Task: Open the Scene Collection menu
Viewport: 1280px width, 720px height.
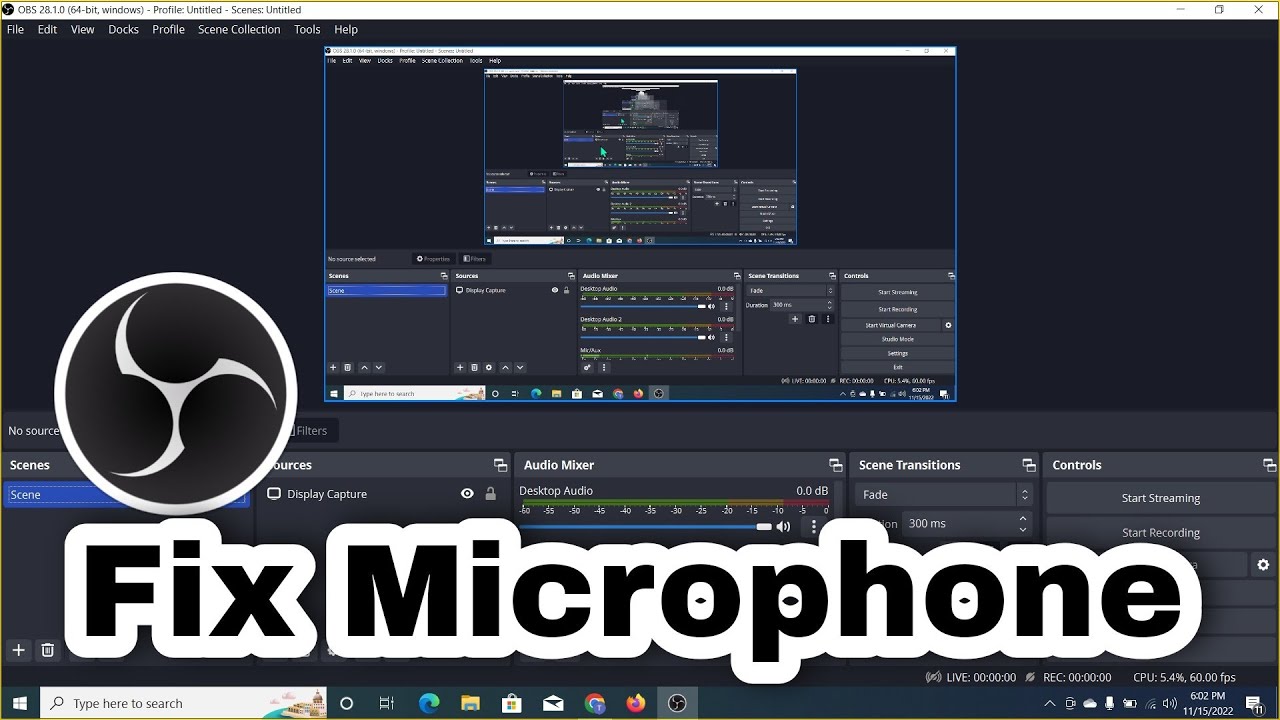Action: coord(239,29)
